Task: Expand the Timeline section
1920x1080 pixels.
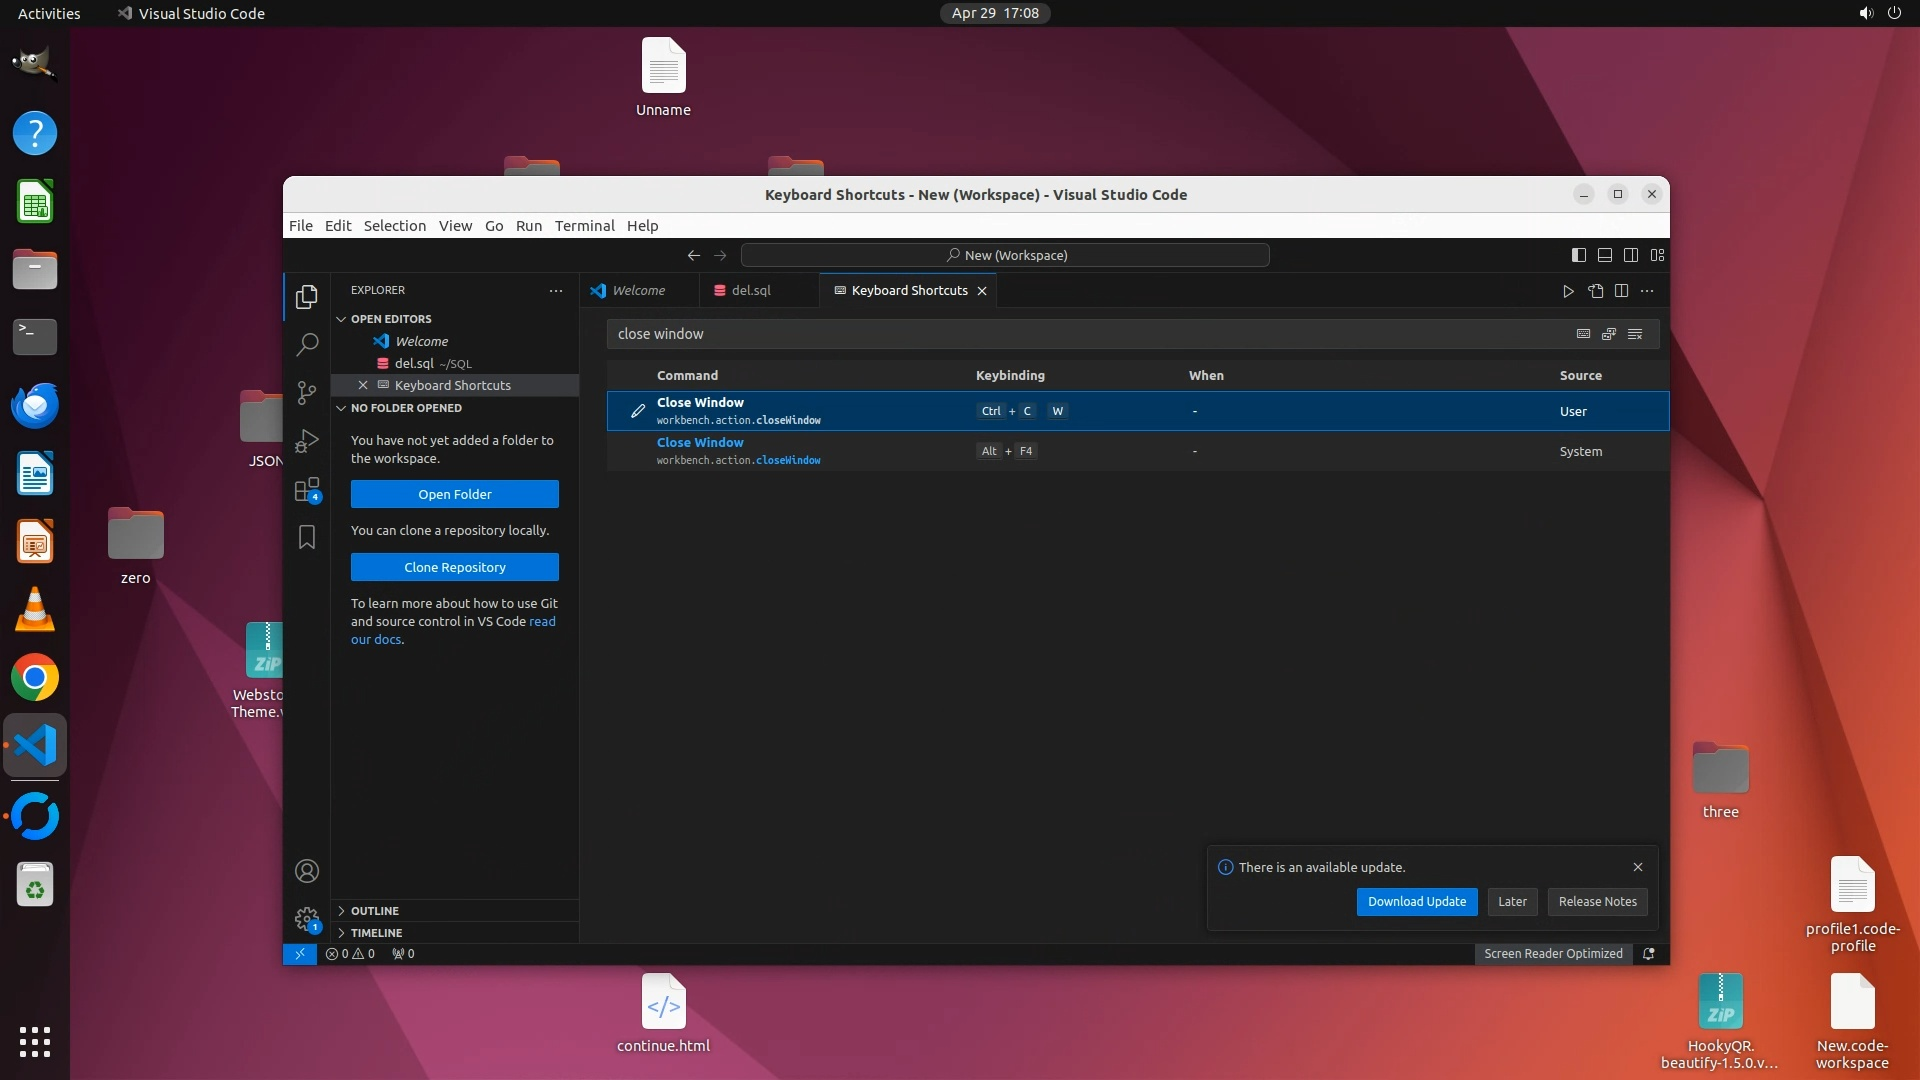Action: (x=376, y=933)
